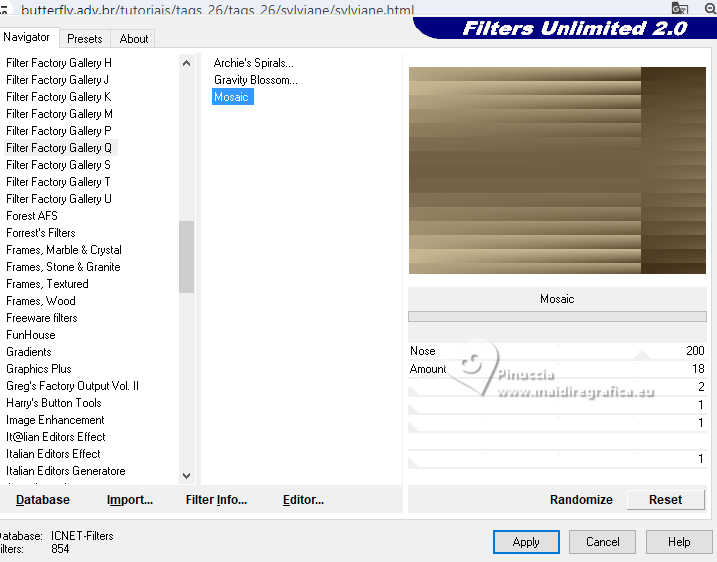Image resolution: width=717 pixels, height=562 pixels.
Task: Open the filter Editor...
Action: (303, 499)
